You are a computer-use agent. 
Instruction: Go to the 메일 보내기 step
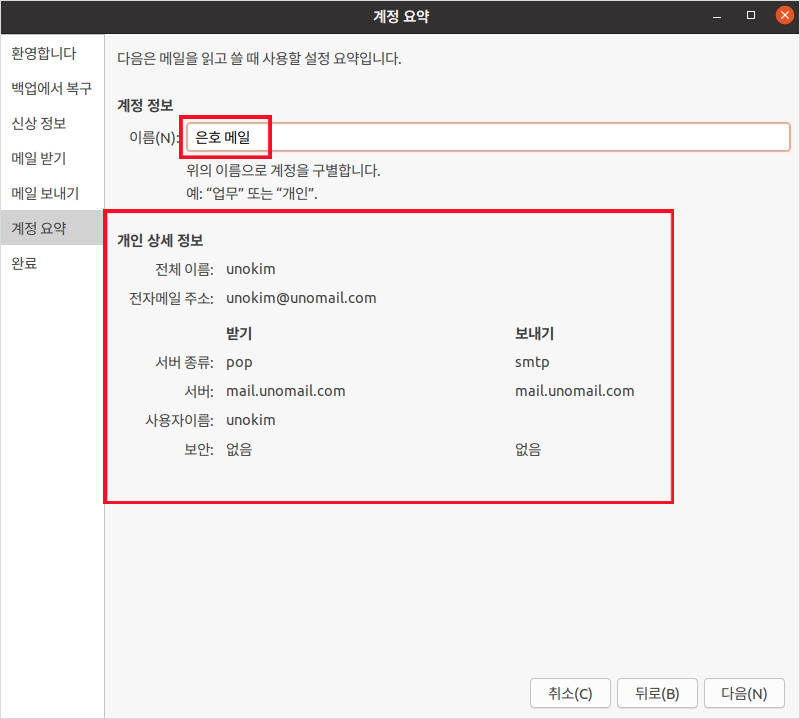point(52,193)
